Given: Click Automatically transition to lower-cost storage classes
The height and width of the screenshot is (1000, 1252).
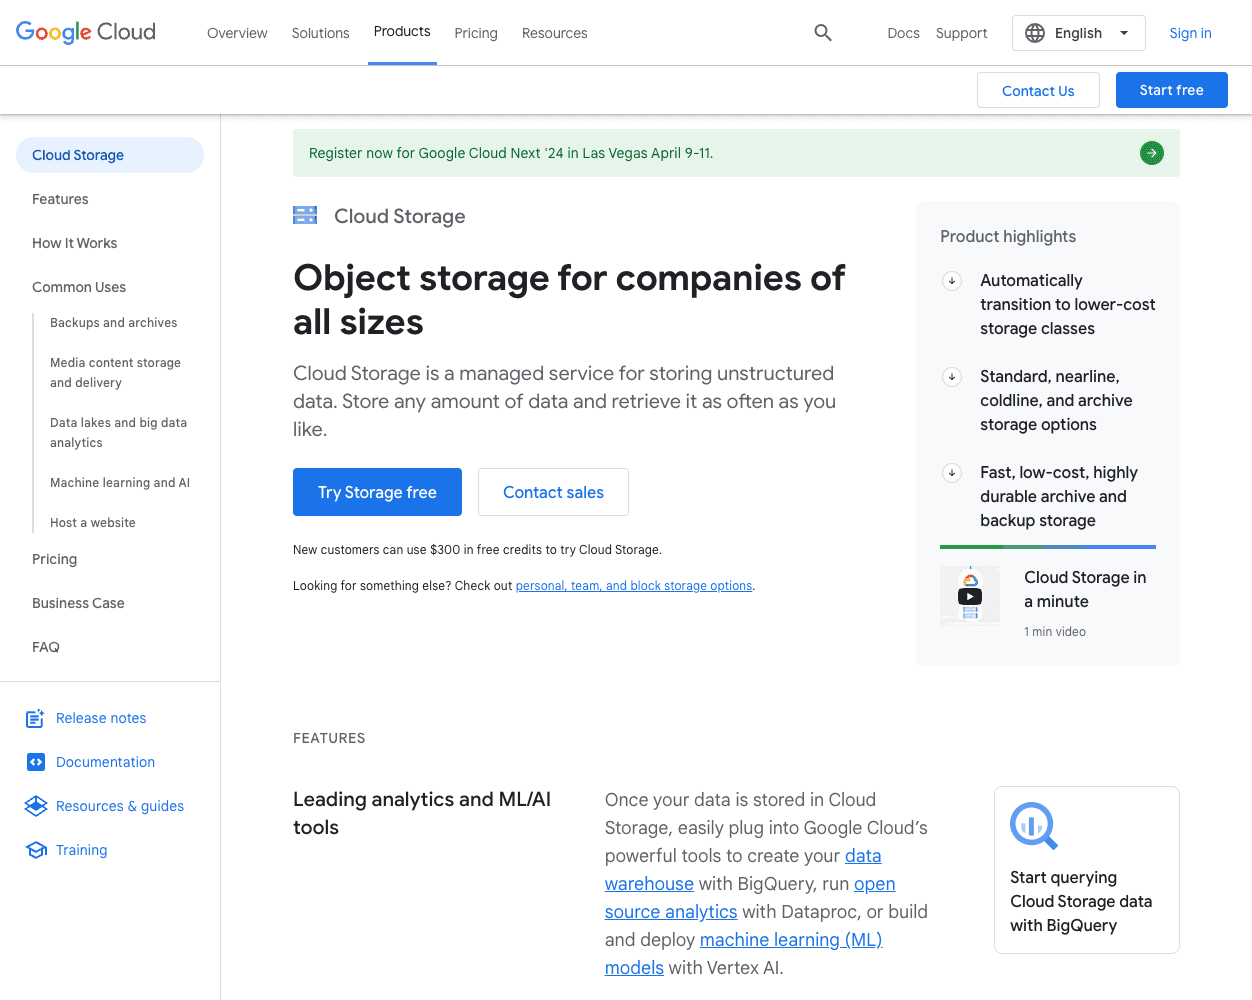Looking at the screenshot, I should pos(1067,305).
